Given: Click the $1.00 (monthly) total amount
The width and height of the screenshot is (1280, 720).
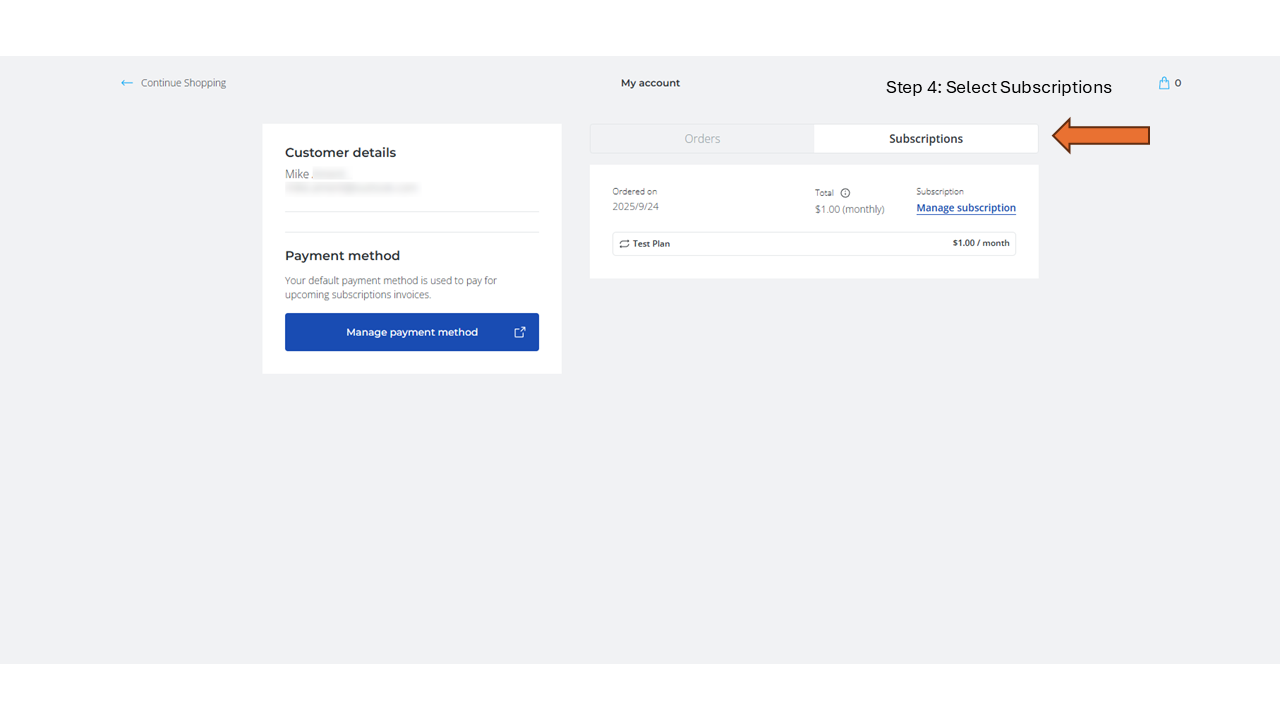Looking at the screenshot, I should pos(849,210).
